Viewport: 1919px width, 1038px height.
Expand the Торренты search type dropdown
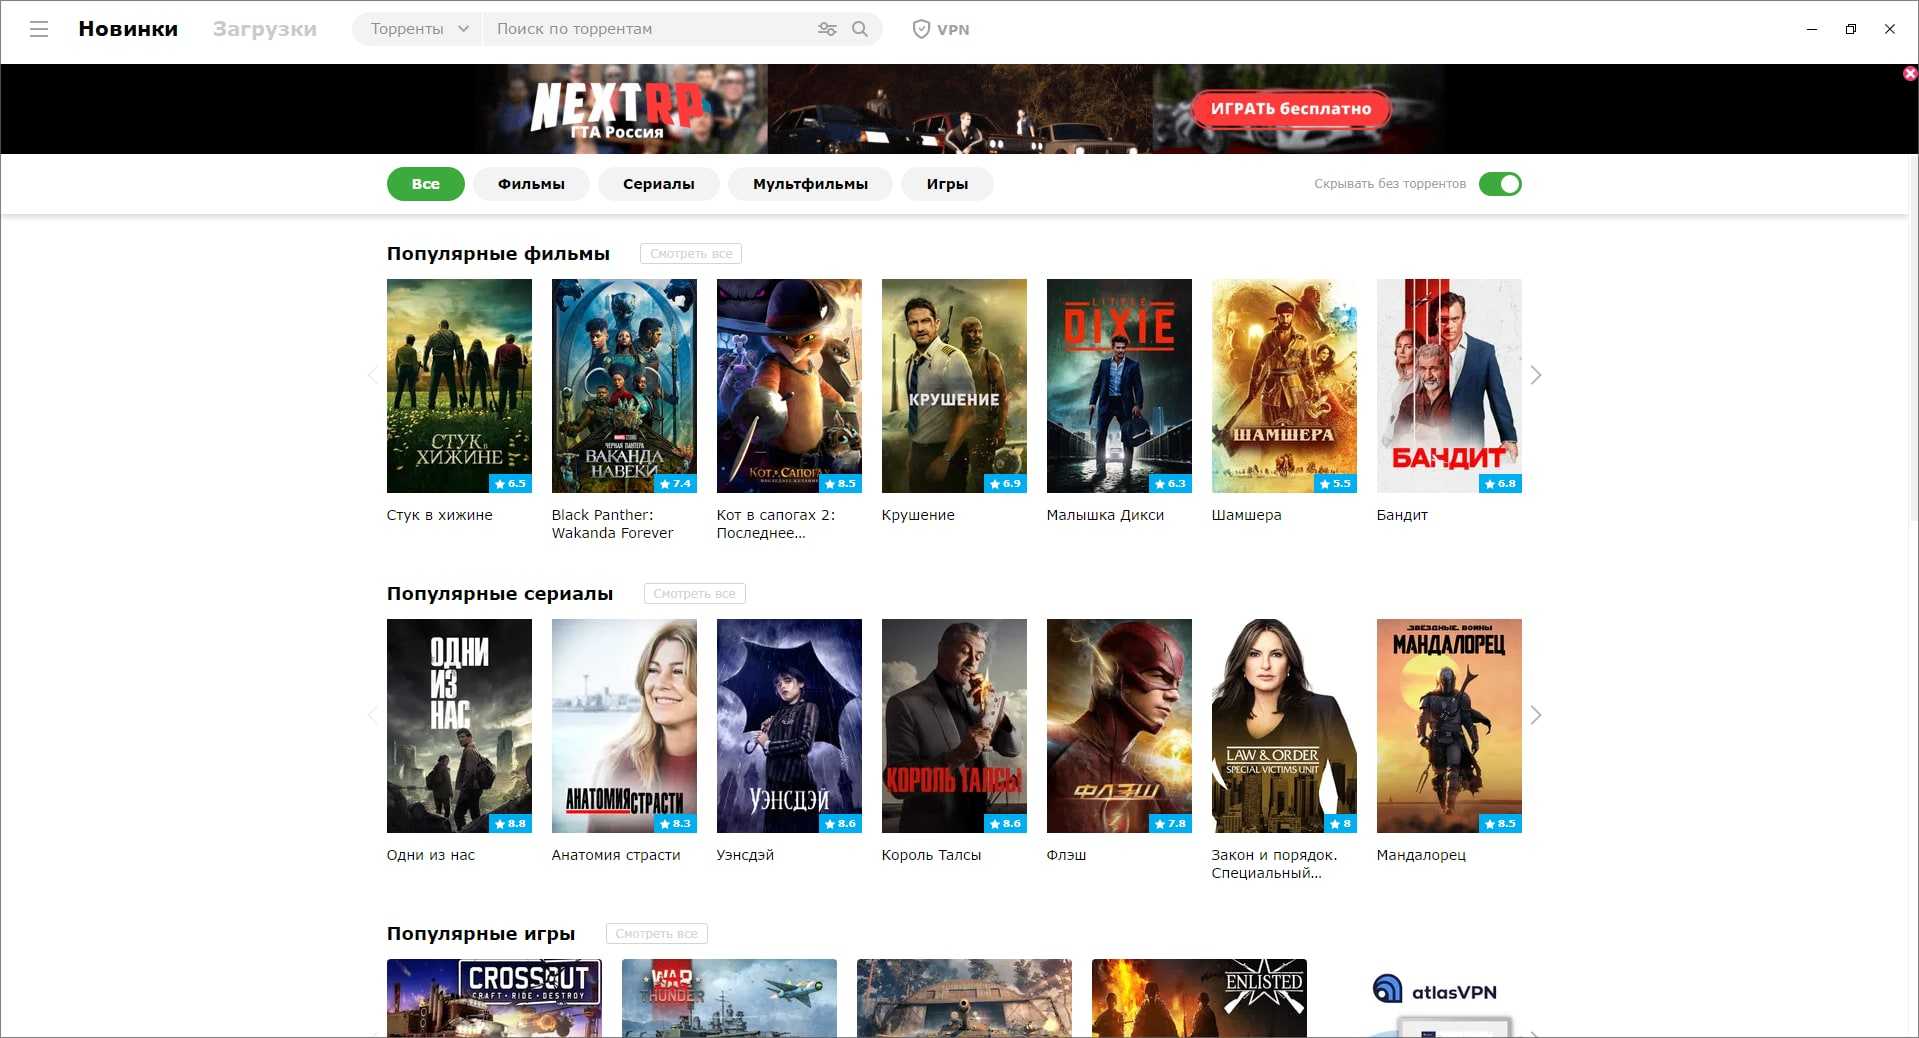418,29
